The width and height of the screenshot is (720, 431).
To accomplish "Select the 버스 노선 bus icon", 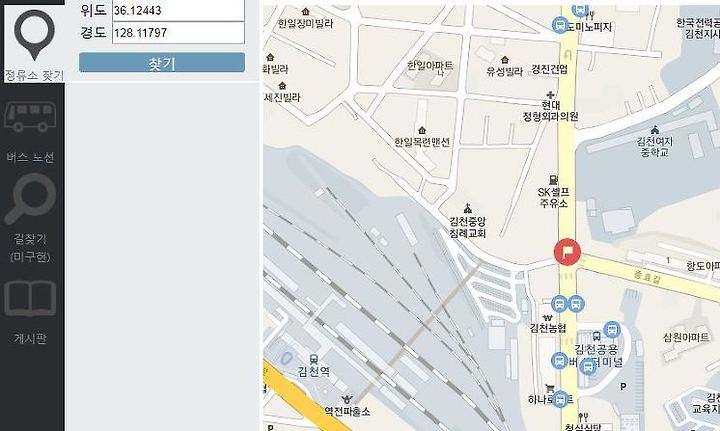I will click(x=30, y=117).
